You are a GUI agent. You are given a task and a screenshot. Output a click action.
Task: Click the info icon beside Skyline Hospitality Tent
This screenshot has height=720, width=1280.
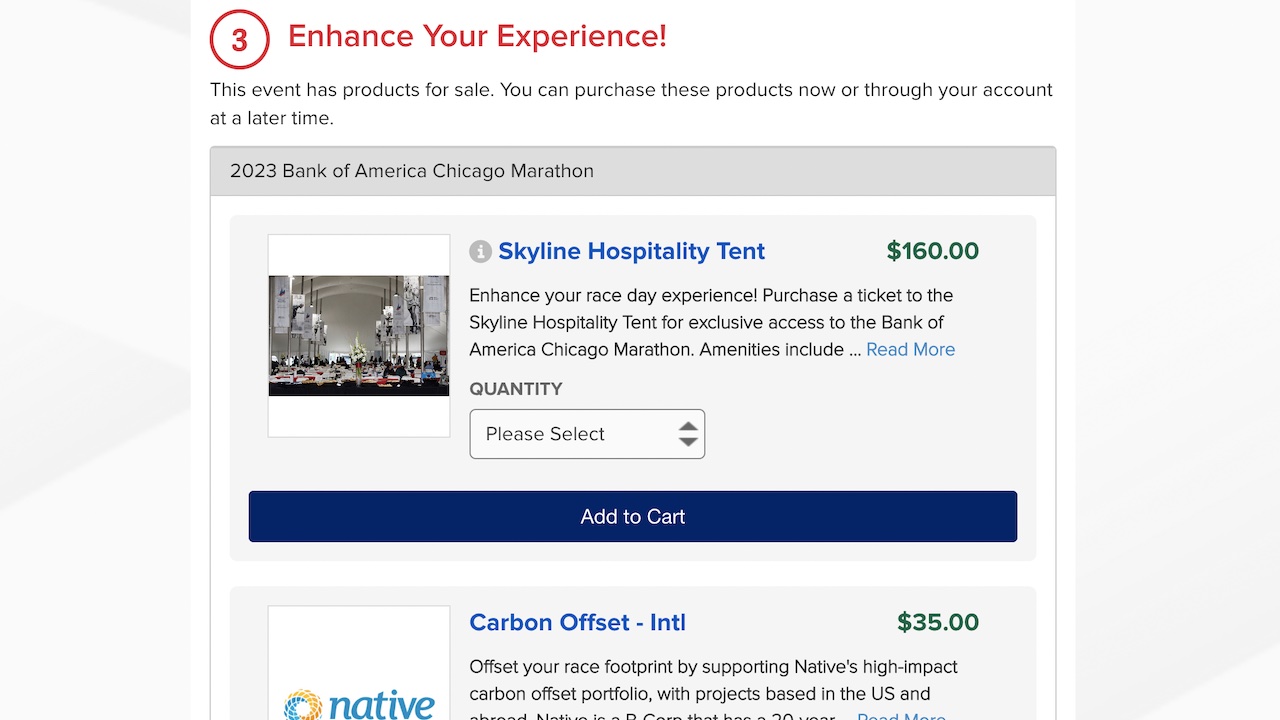480,252
